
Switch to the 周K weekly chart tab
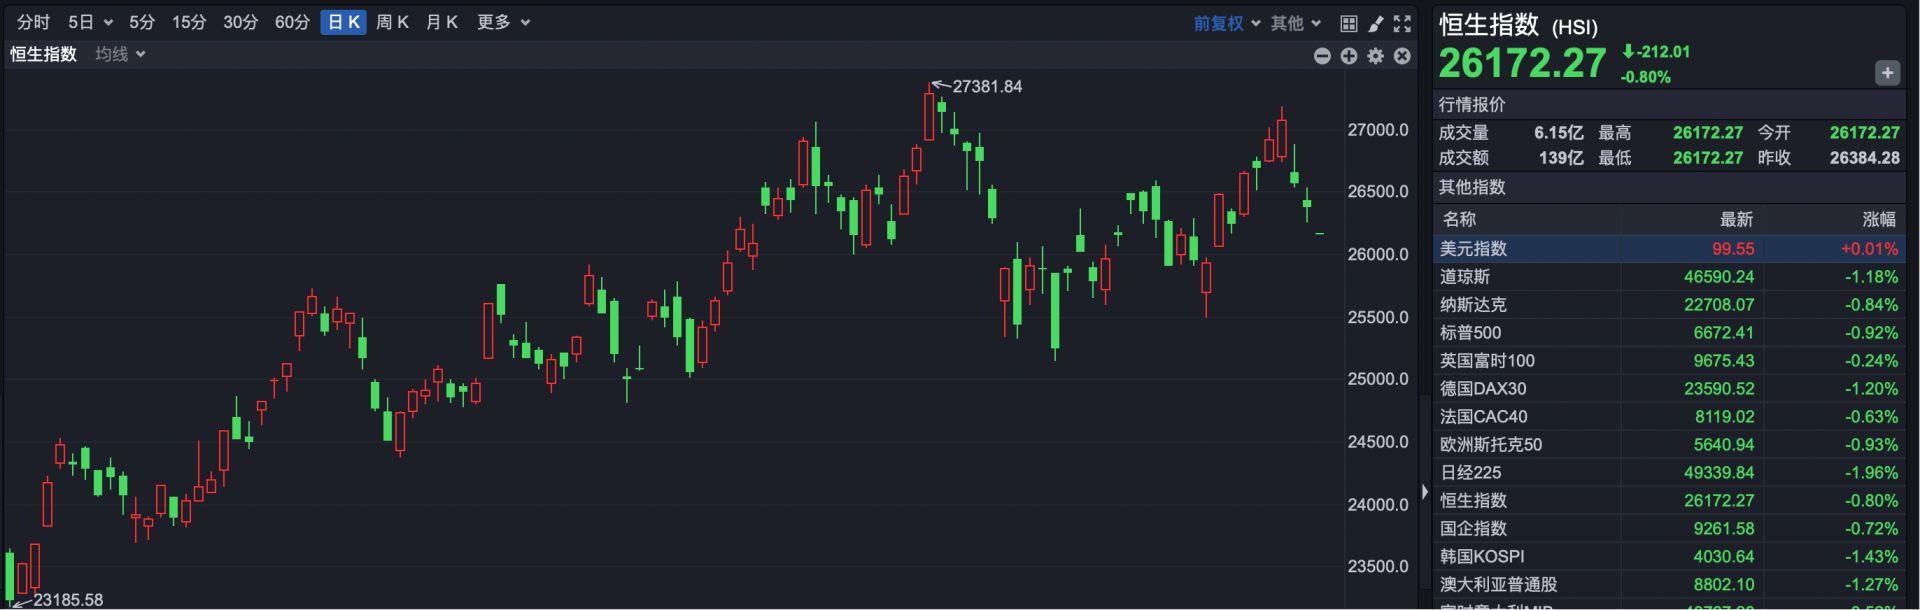tap(392, 22)
